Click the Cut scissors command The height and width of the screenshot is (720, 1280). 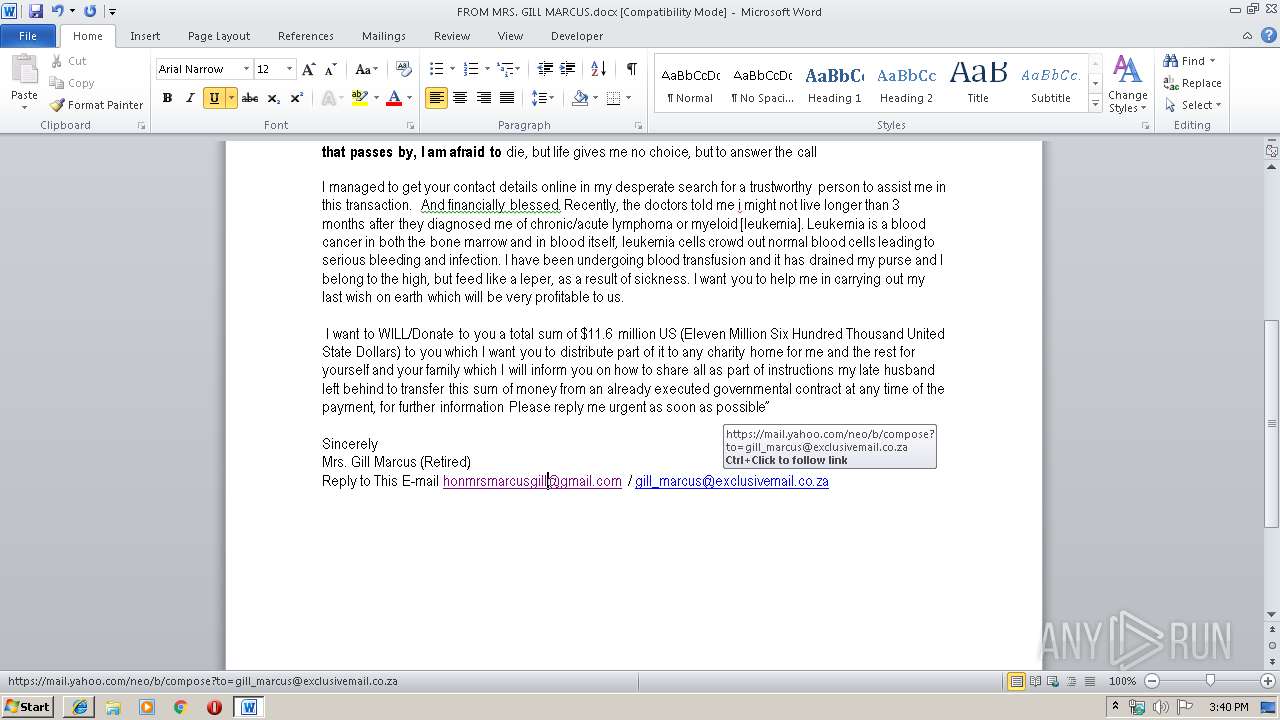click(68, 61)
